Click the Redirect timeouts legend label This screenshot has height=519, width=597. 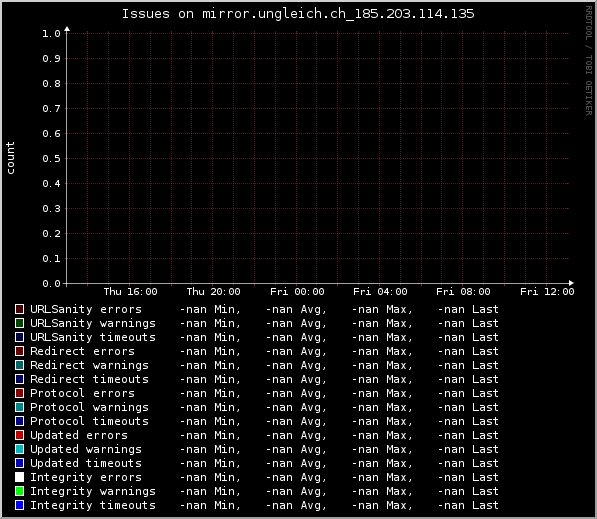click(x=89, y=379)
